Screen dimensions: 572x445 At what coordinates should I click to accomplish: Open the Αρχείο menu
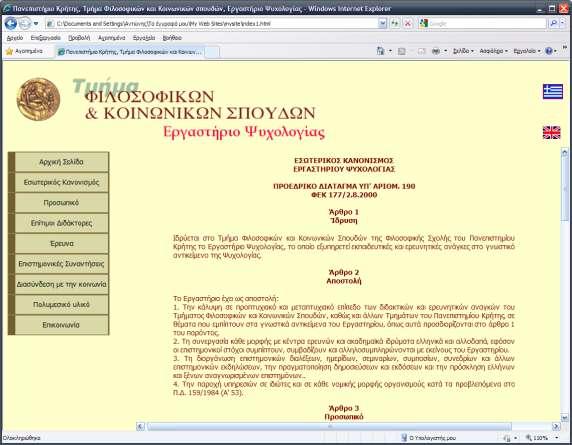click(15, 38)
